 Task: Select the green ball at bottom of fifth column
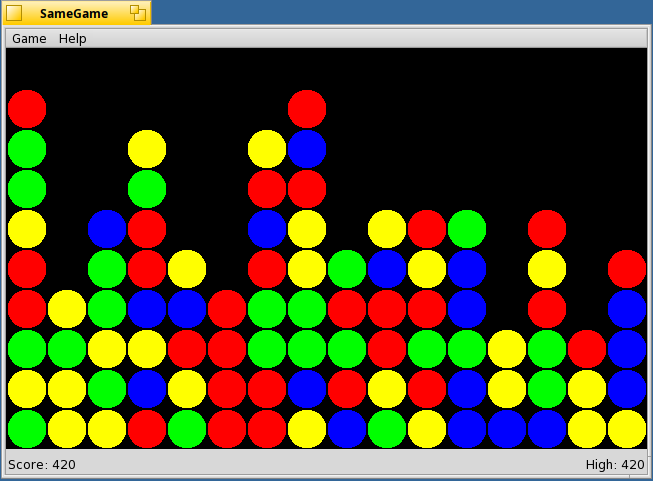[x=187, y=429]
